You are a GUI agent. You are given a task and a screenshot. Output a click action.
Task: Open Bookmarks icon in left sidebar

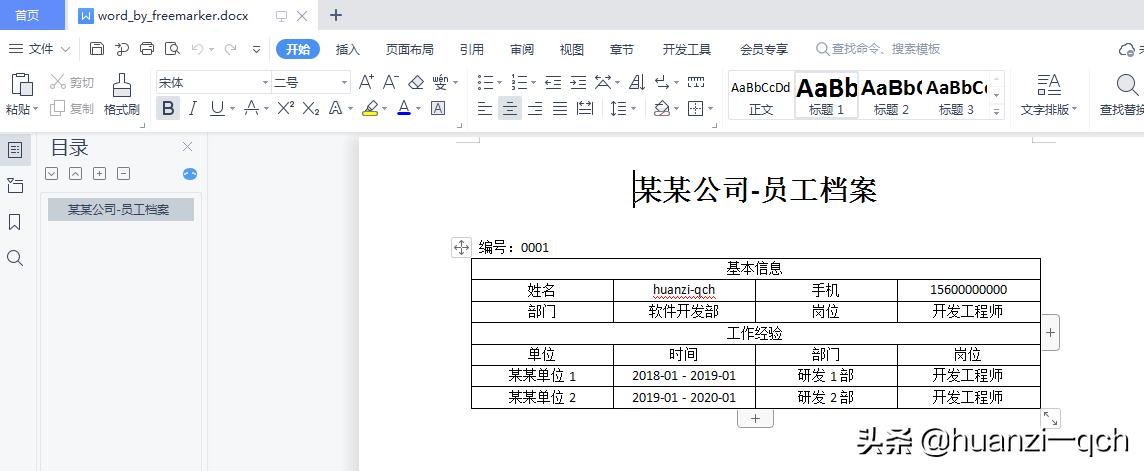(x=15, y=222)
